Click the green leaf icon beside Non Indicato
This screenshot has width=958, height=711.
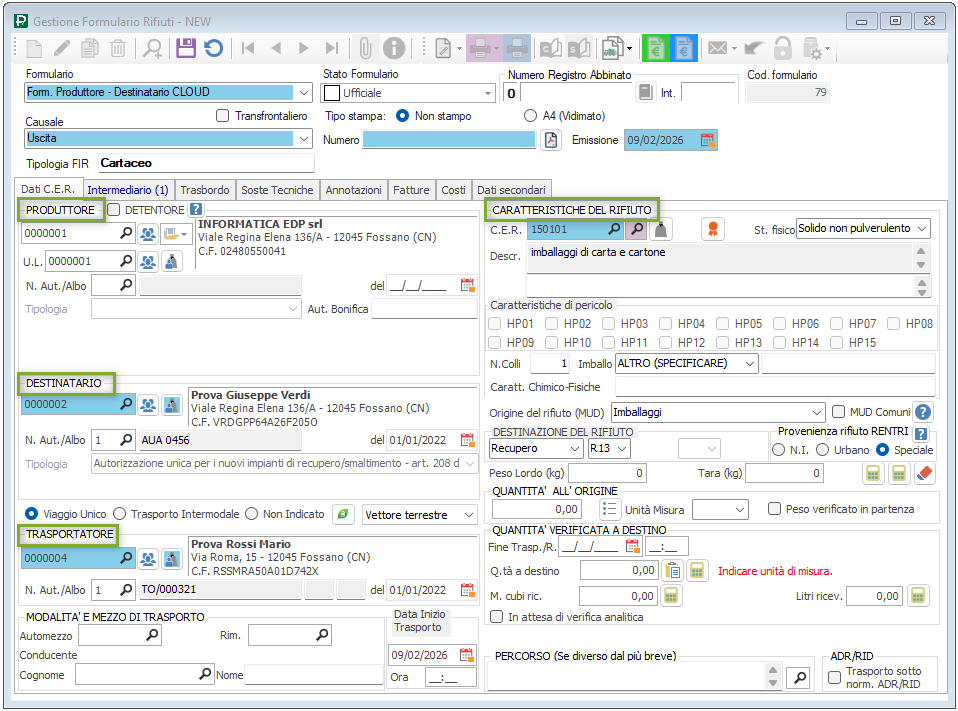tap(343, 514)
